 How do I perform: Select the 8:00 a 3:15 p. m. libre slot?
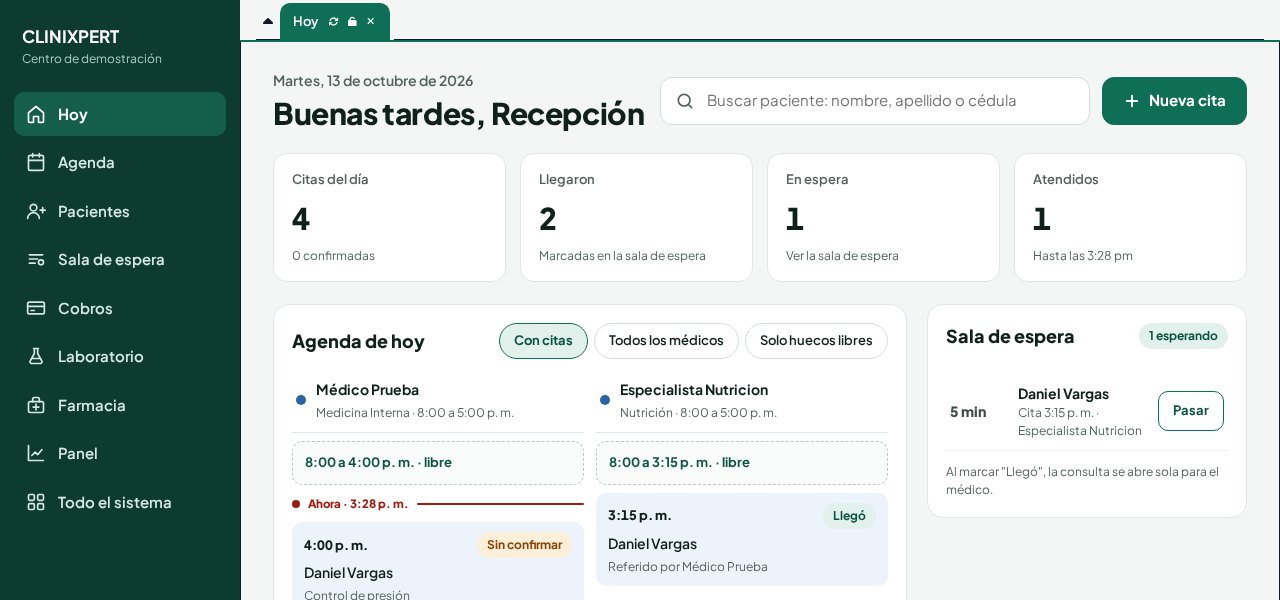click(x=742, y=463)
